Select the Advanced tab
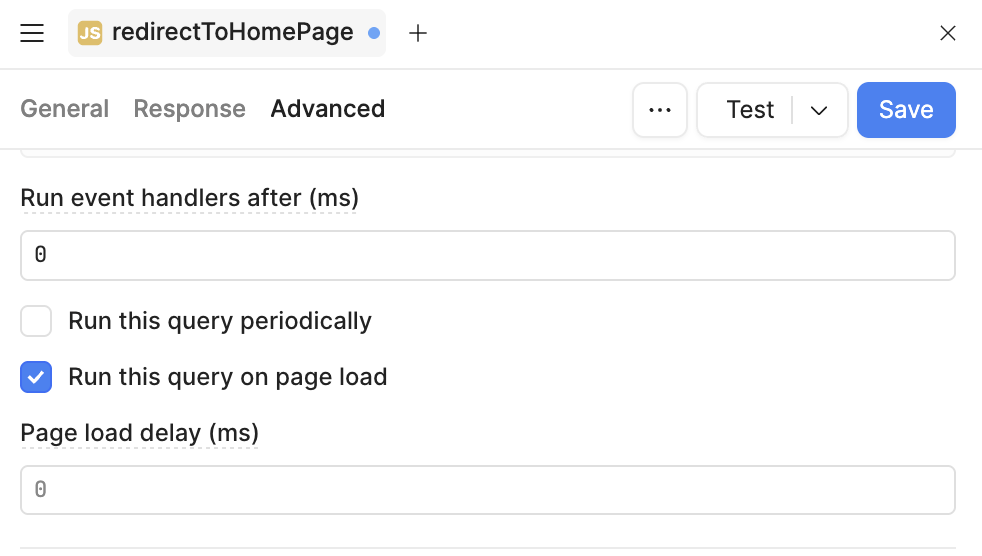Screen dimensions: 982x556 [x=327, y=109]
